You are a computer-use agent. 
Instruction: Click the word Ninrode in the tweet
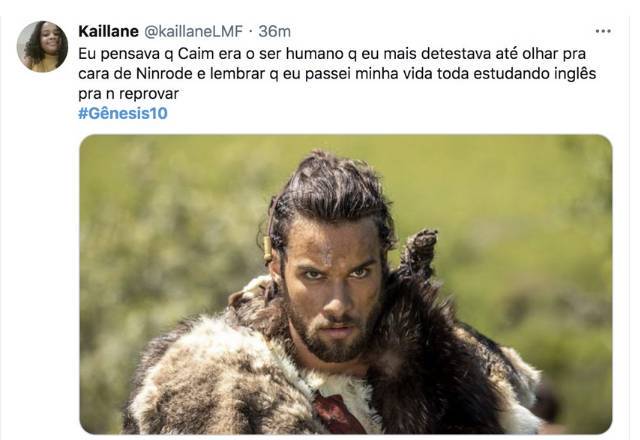[x=164, y=74]
